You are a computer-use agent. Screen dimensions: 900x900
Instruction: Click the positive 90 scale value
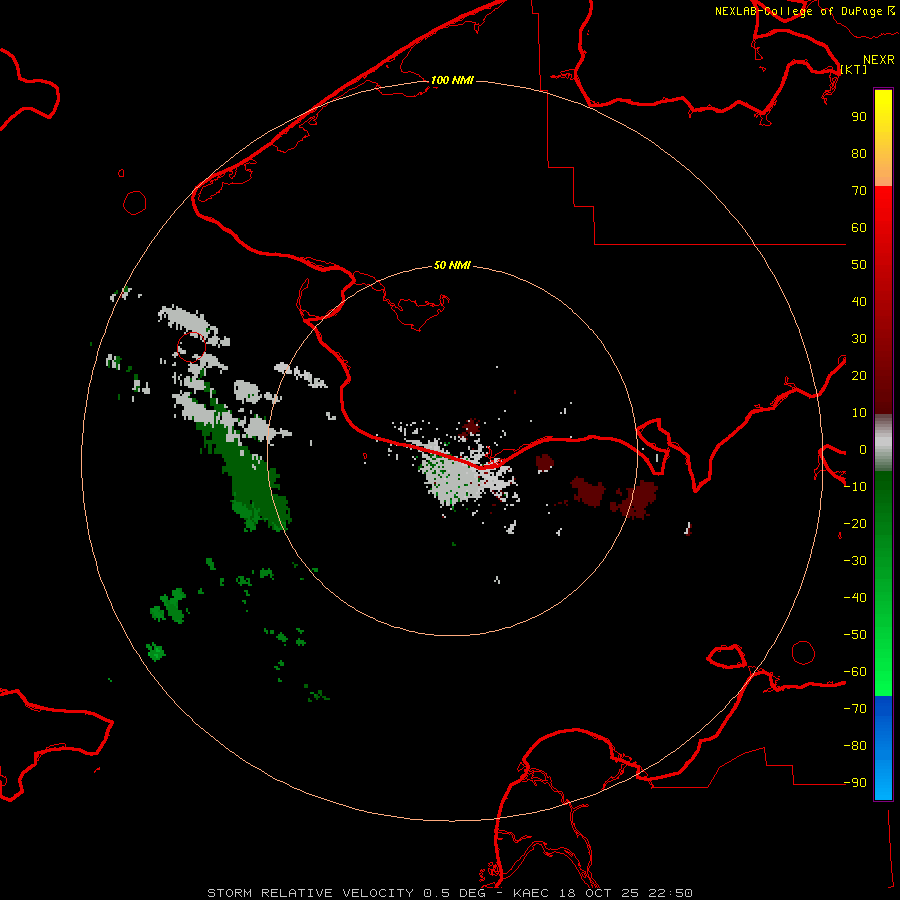click(x=859, y=117)
